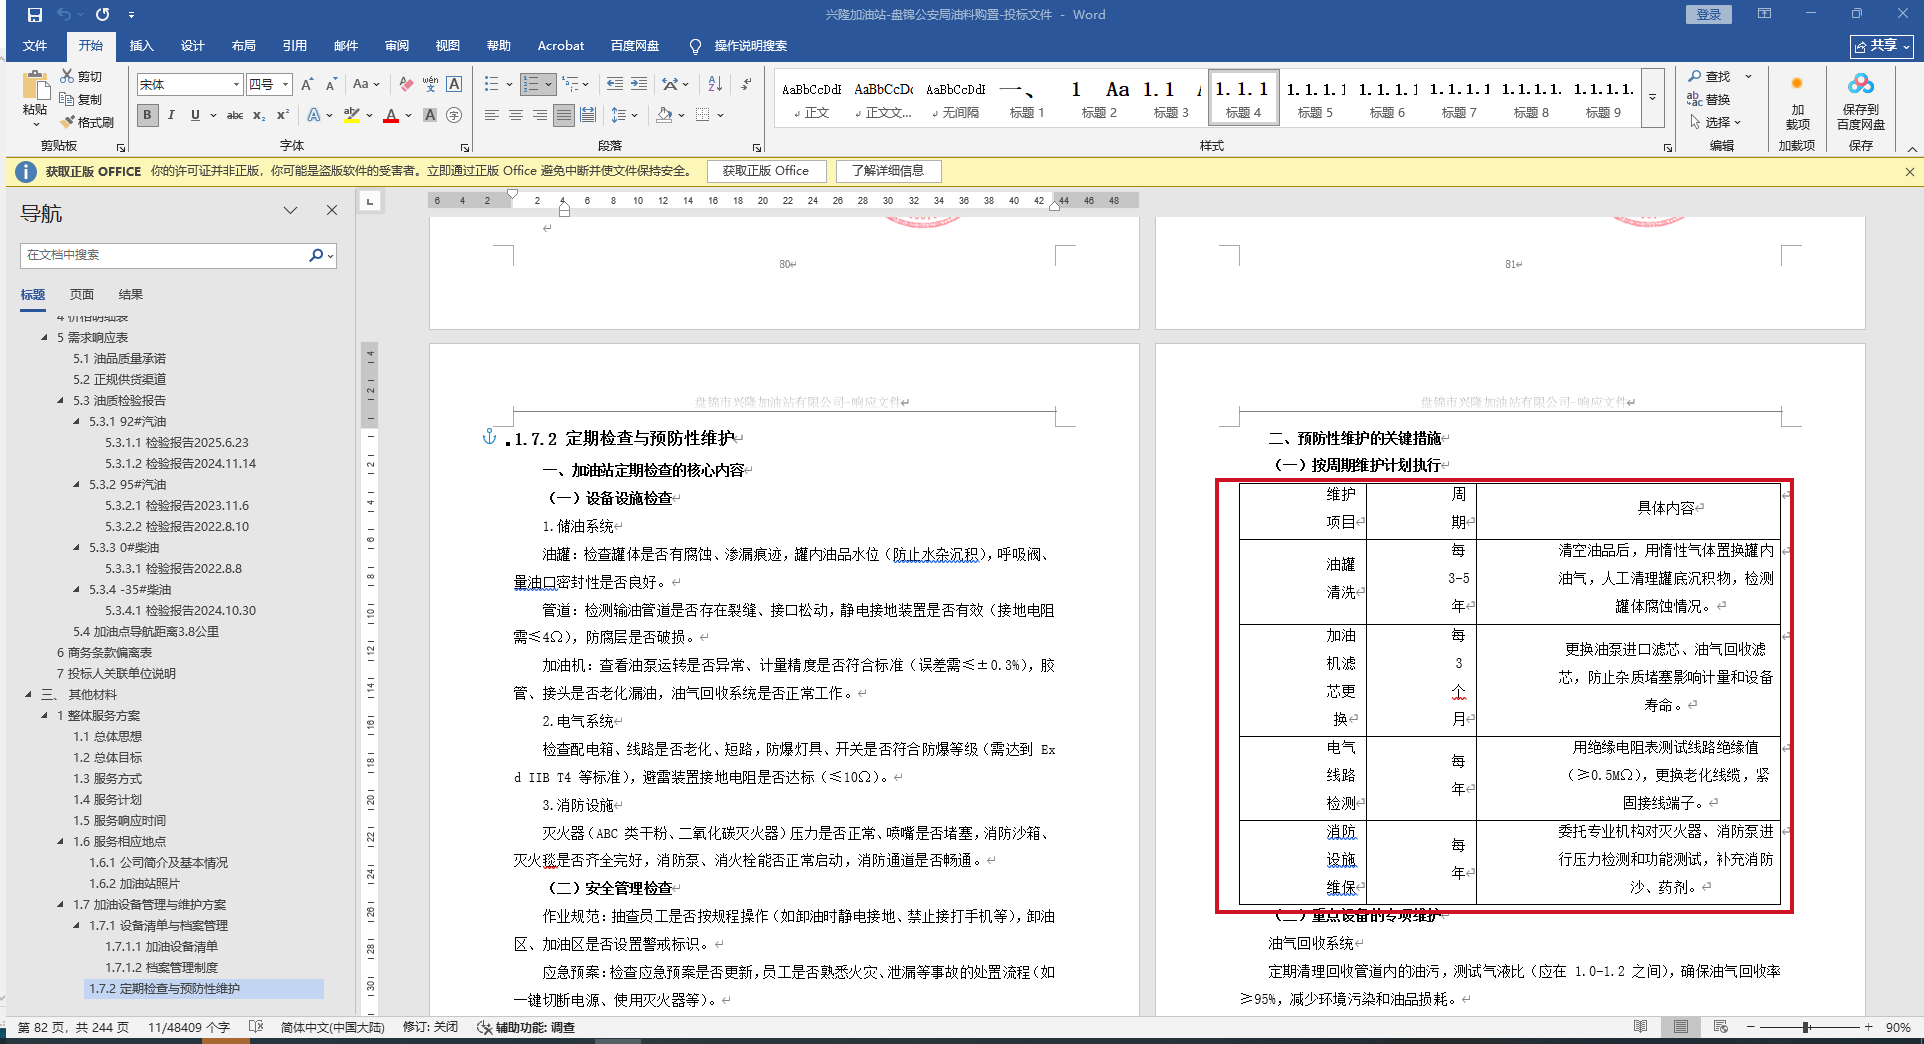Open the change case (Aa) dropdown

366,84
